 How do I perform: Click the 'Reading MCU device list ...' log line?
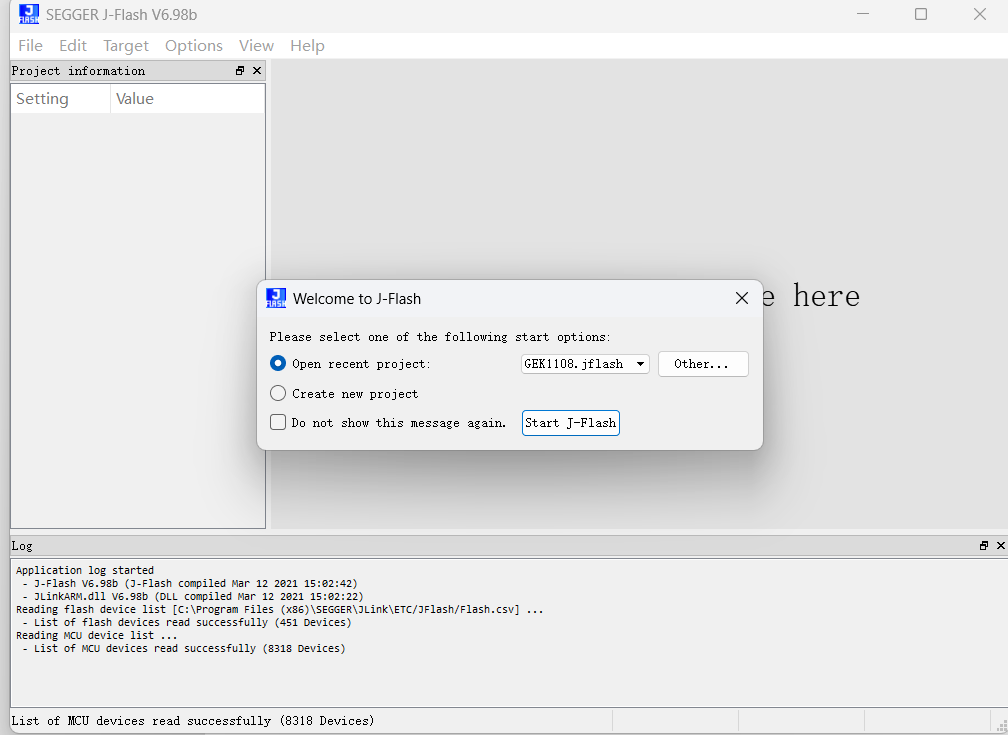(x=96, y=635)
